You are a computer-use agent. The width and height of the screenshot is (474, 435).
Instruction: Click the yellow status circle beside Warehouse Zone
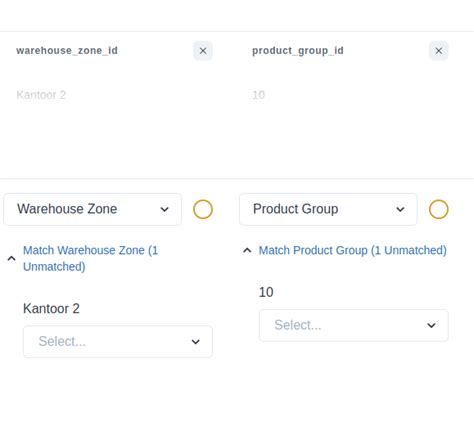tap(203, 209)
